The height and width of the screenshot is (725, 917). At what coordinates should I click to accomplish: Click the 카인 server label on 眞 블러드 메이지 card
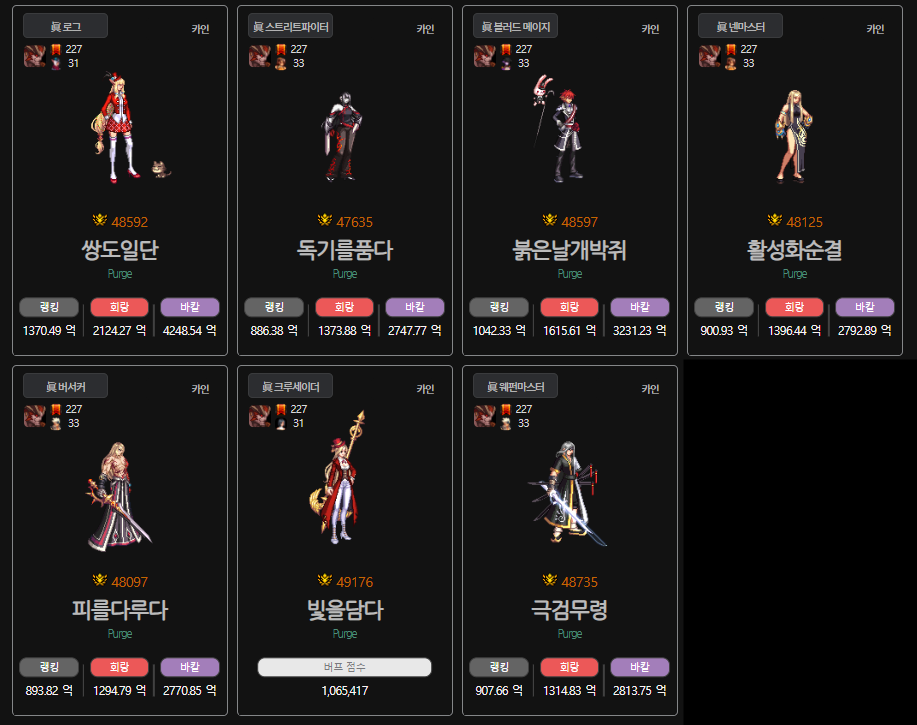[650, 29]
